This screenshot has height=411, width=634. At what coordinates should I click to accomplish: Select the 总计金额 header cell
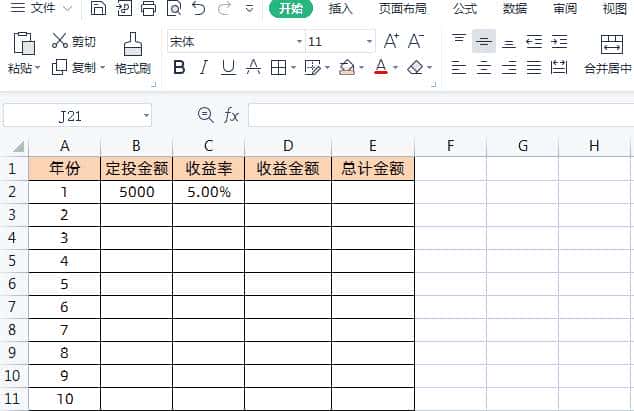(x=373, y=168)
